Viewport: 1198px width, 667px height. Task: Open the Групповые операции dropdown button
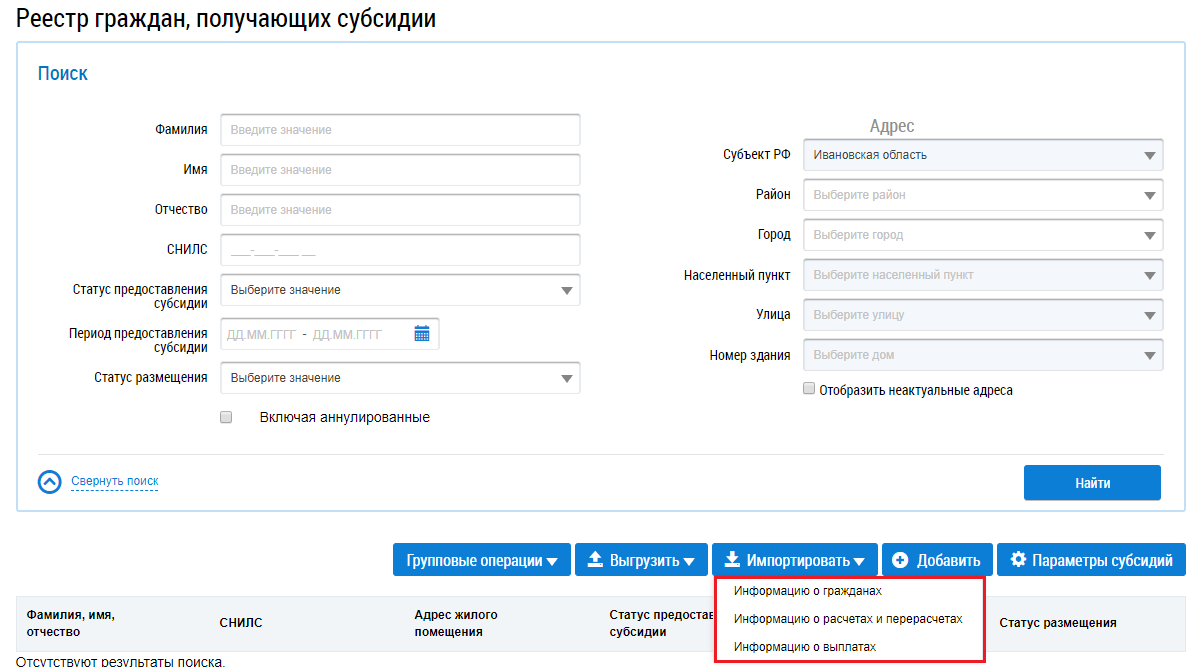(481, 560)
